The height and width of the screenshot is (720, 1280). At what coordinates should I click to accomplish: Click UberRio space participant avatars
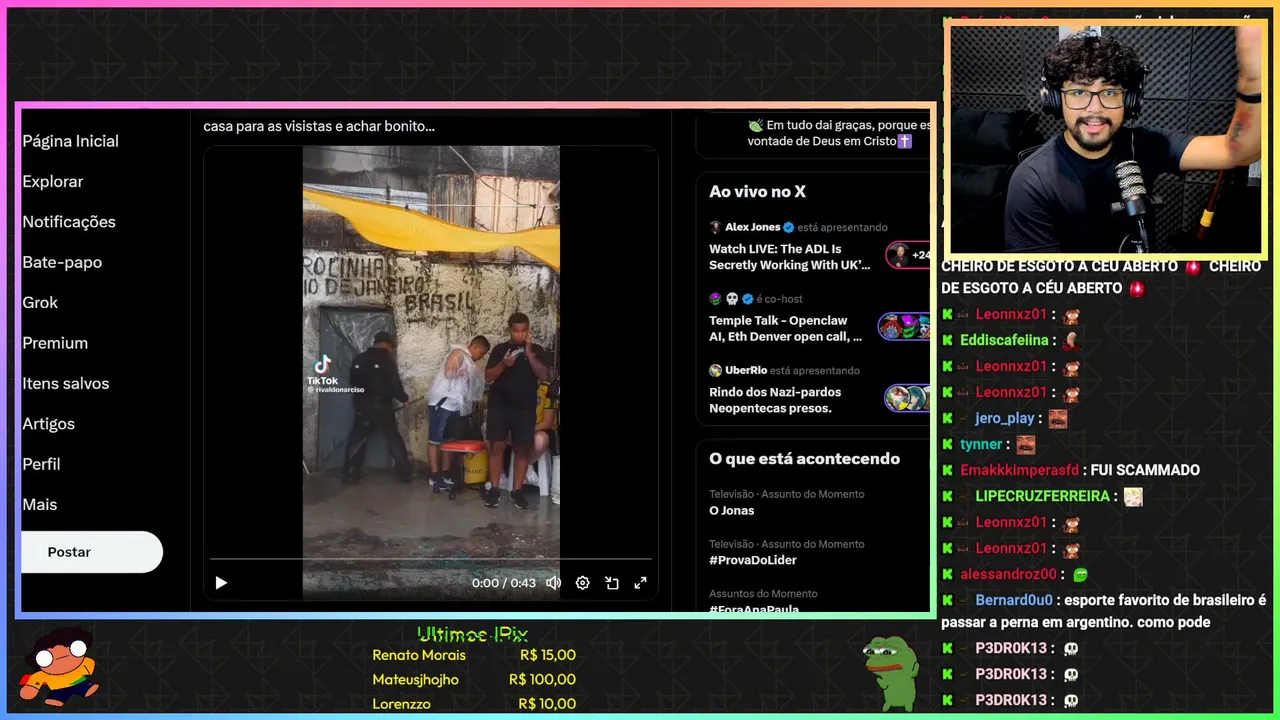click(x=907, y=398)
